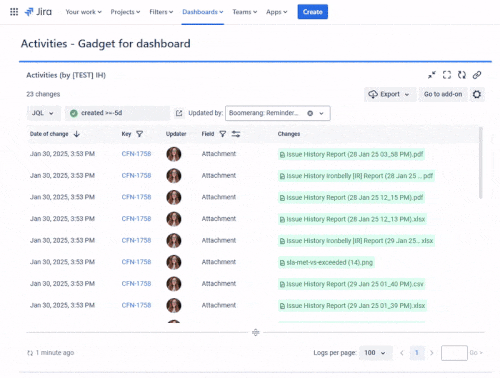This screenshot has height=378, width=500.
Task: Open Field column settings sliders icon
Action: pyautogui.click(x=236, y=134)
